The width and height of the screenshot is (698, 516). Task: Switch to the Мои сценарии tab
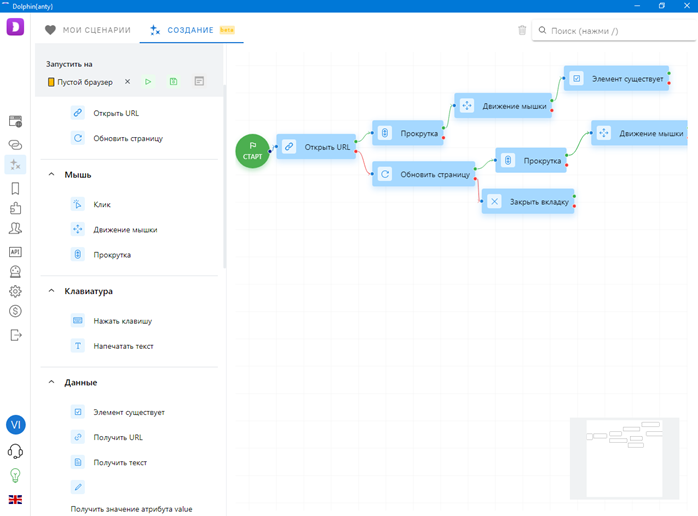(88, 30)
